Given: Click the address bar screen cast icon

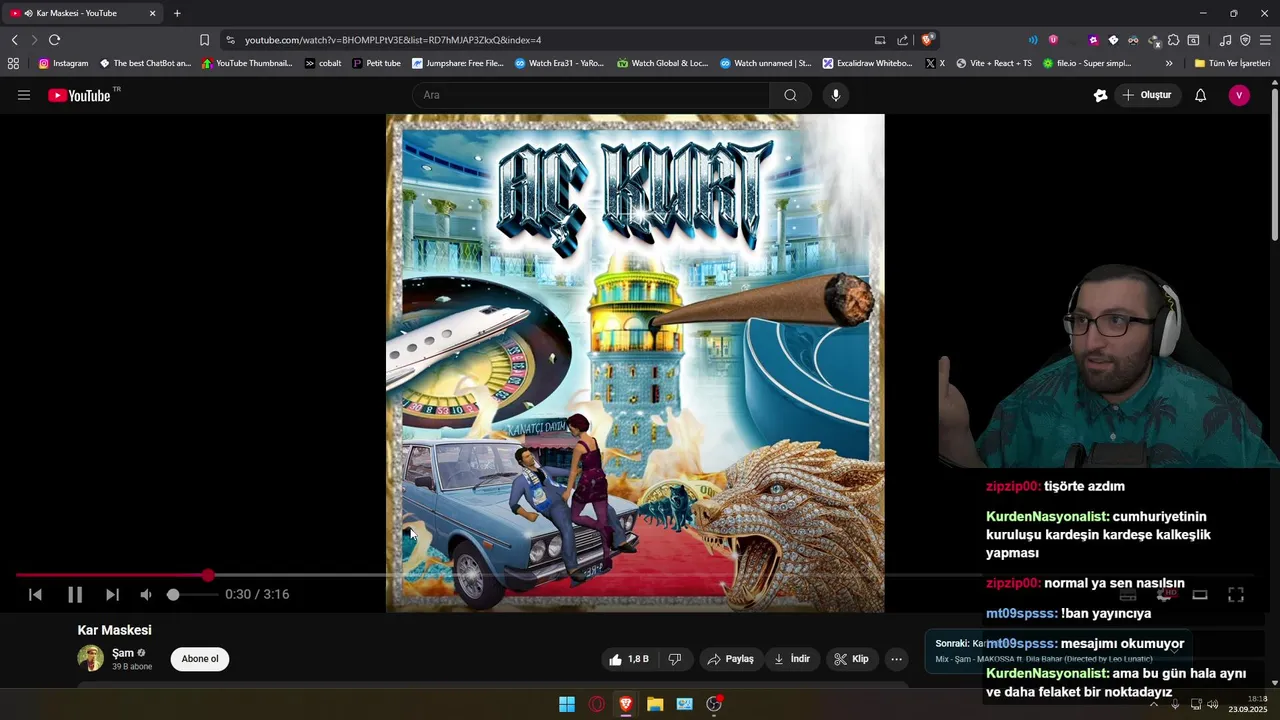Looking at the screenshot, I should tap(880, 40).
